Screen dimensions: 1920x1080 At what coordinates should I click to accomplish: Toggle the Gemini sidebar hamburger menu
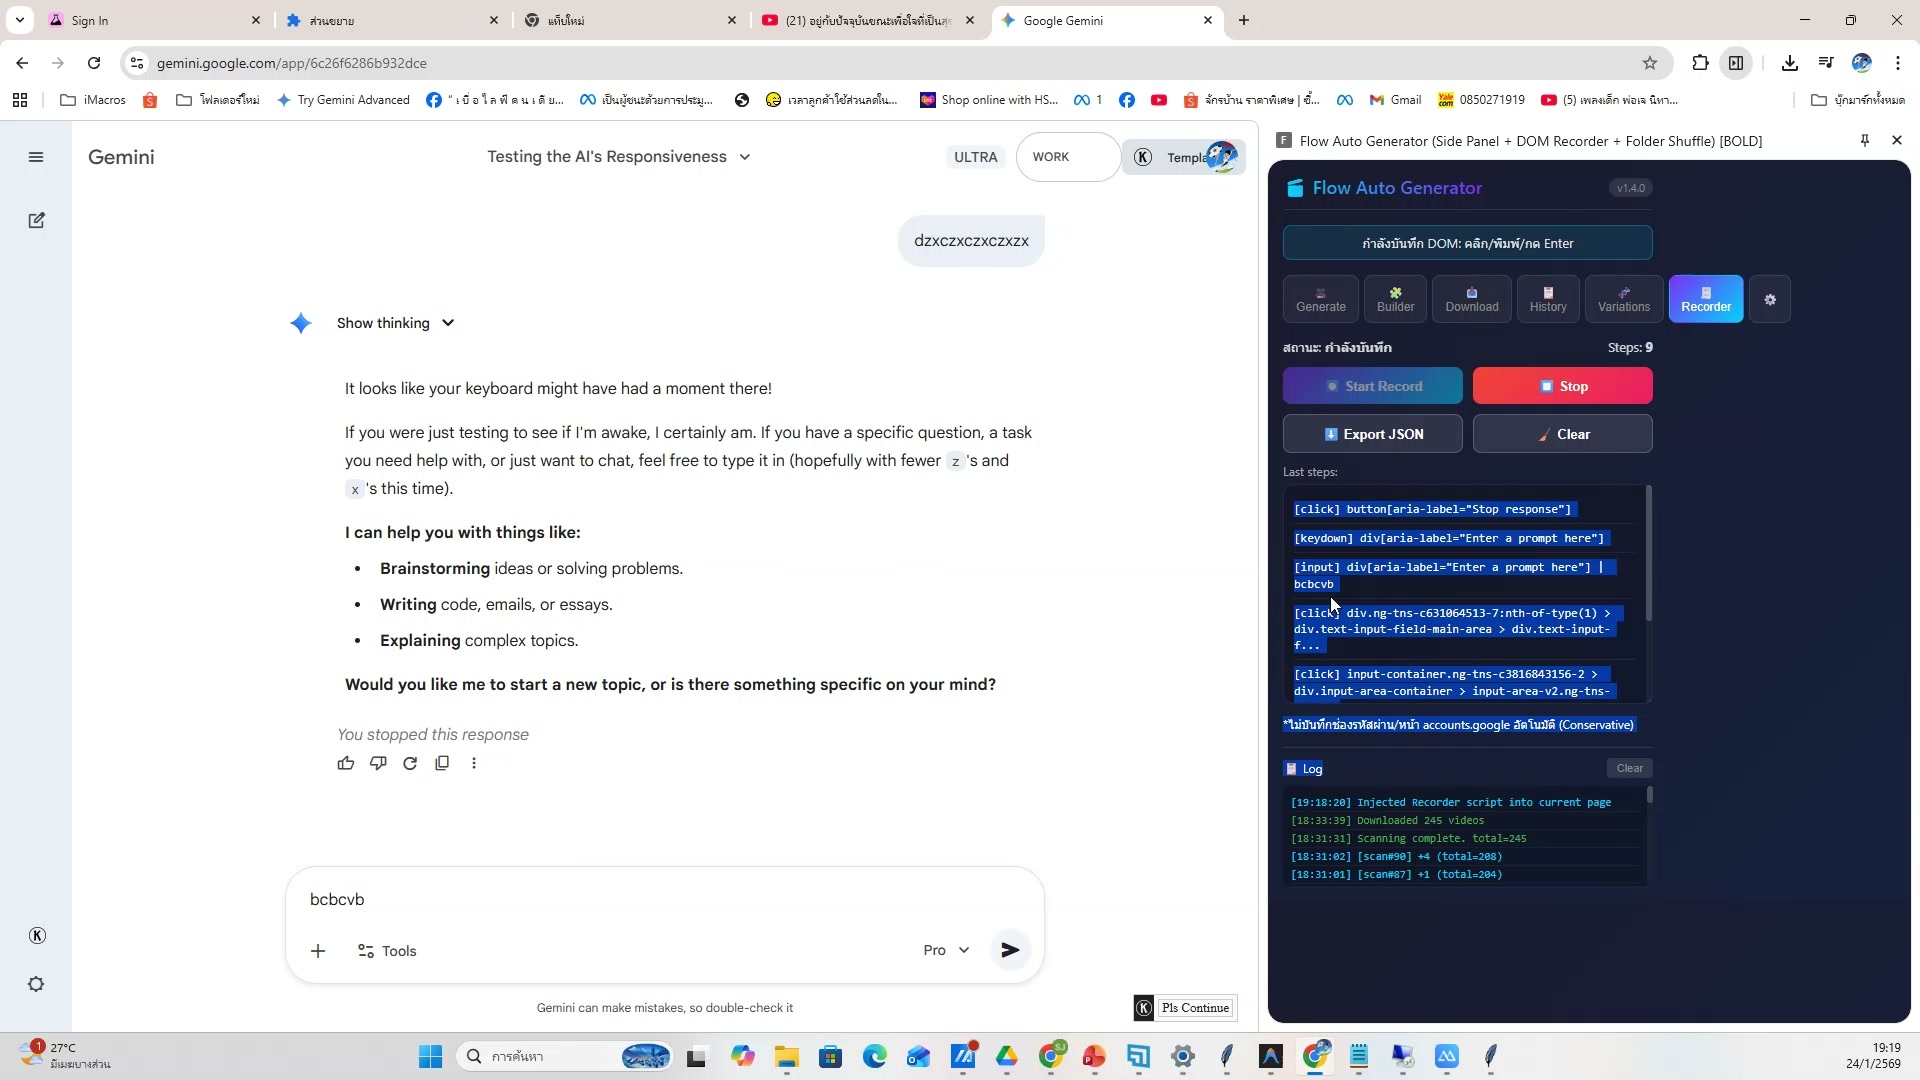36,157
